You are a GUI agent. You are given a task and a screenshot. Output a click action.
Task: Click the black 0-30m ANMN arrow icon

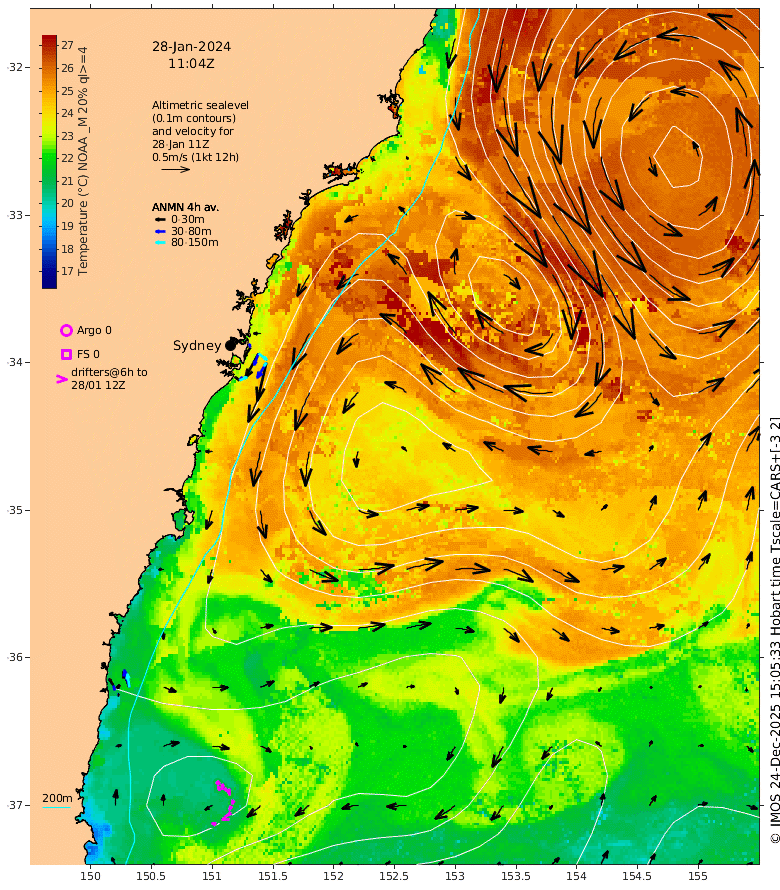pos(161,220)
